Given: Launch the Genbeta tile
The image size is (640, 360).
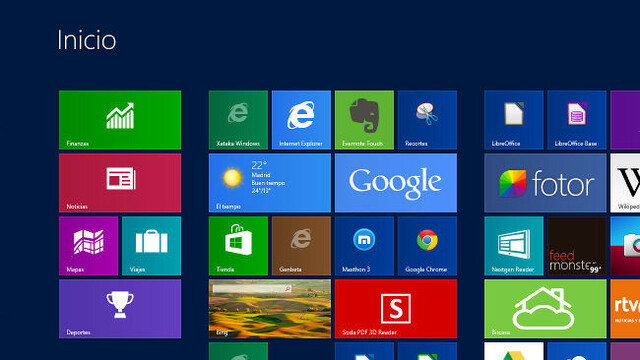Looking at the screenshot, I should 301,246.
